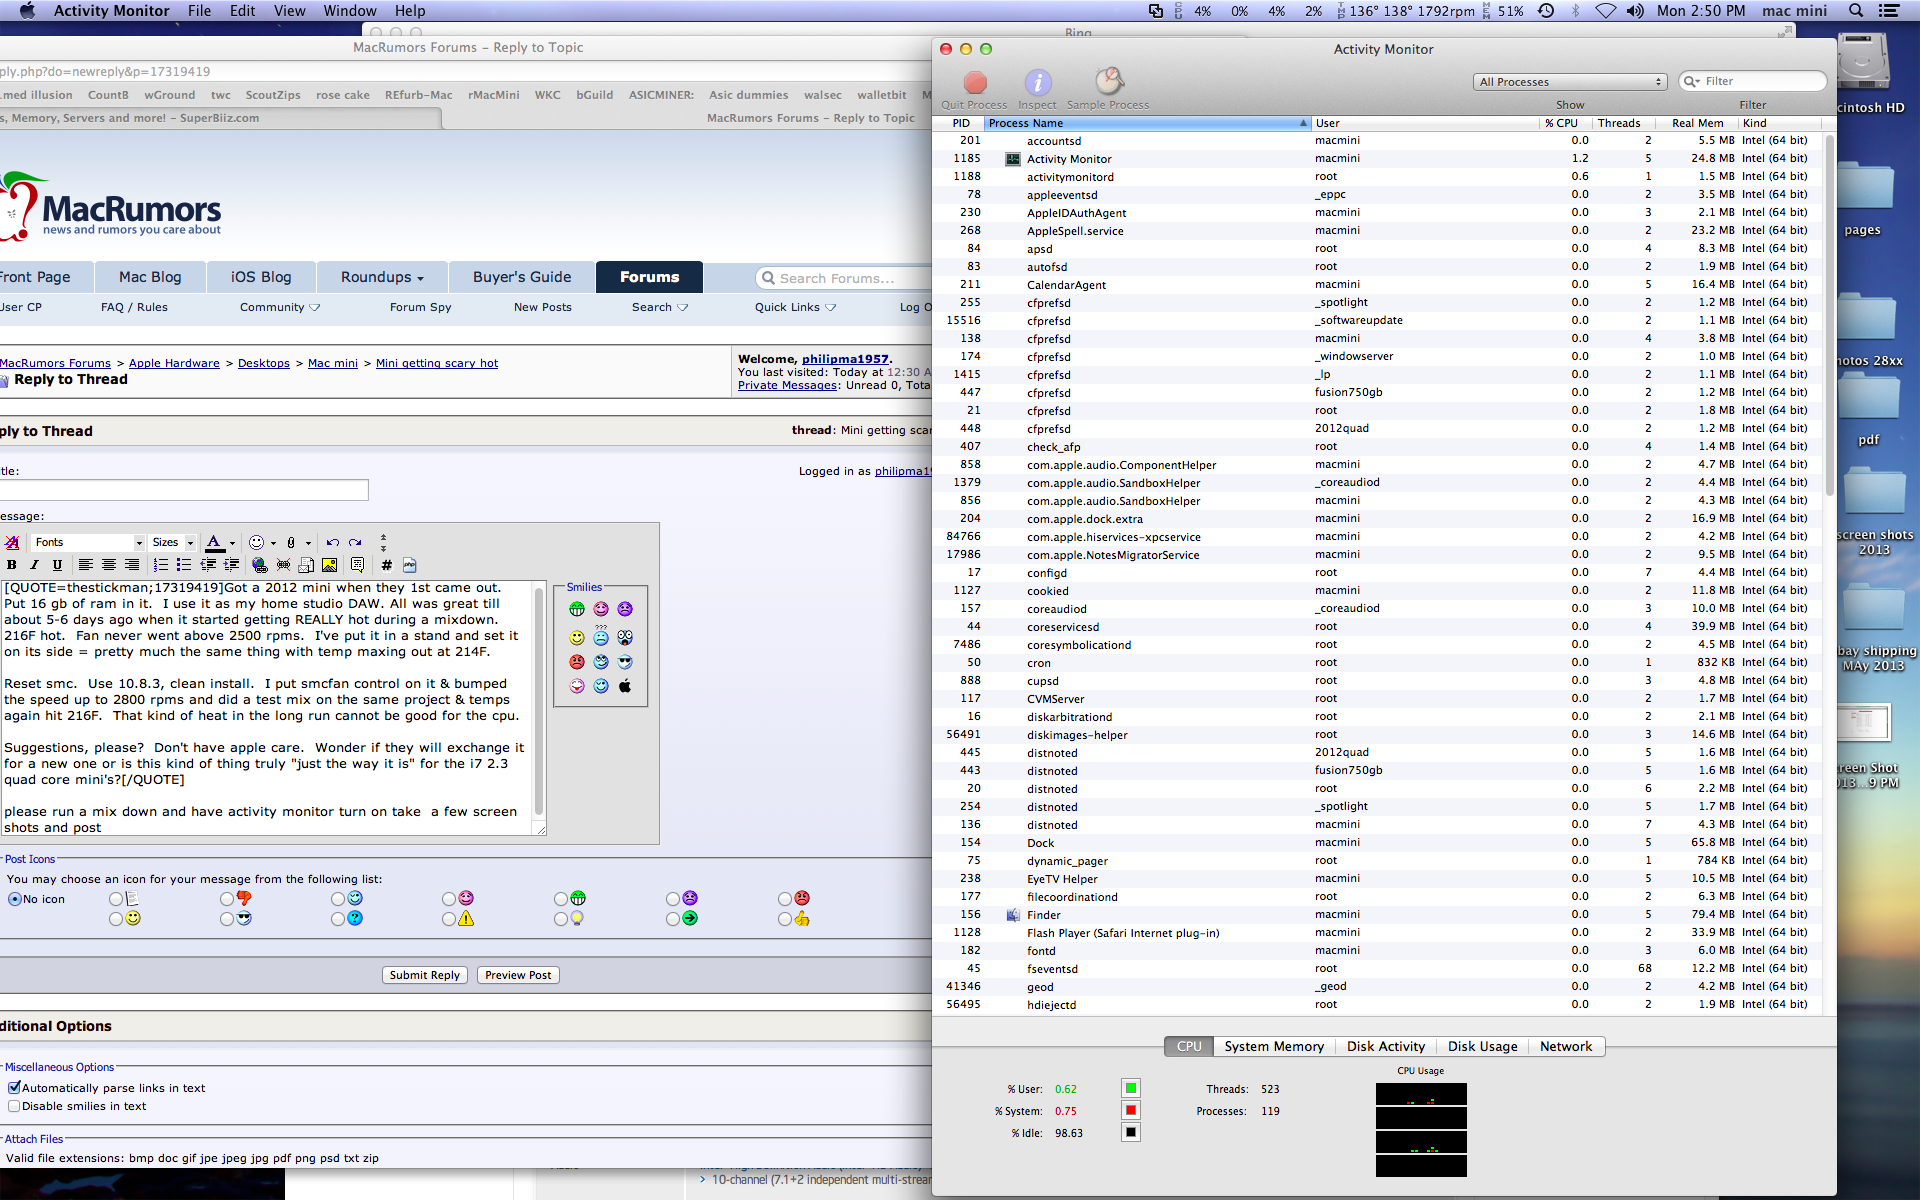Image resolution: width=1920 pixels, height=1200 pixels.
Task: Switch to the System Memory tab
Action: coord(1274,1046)
